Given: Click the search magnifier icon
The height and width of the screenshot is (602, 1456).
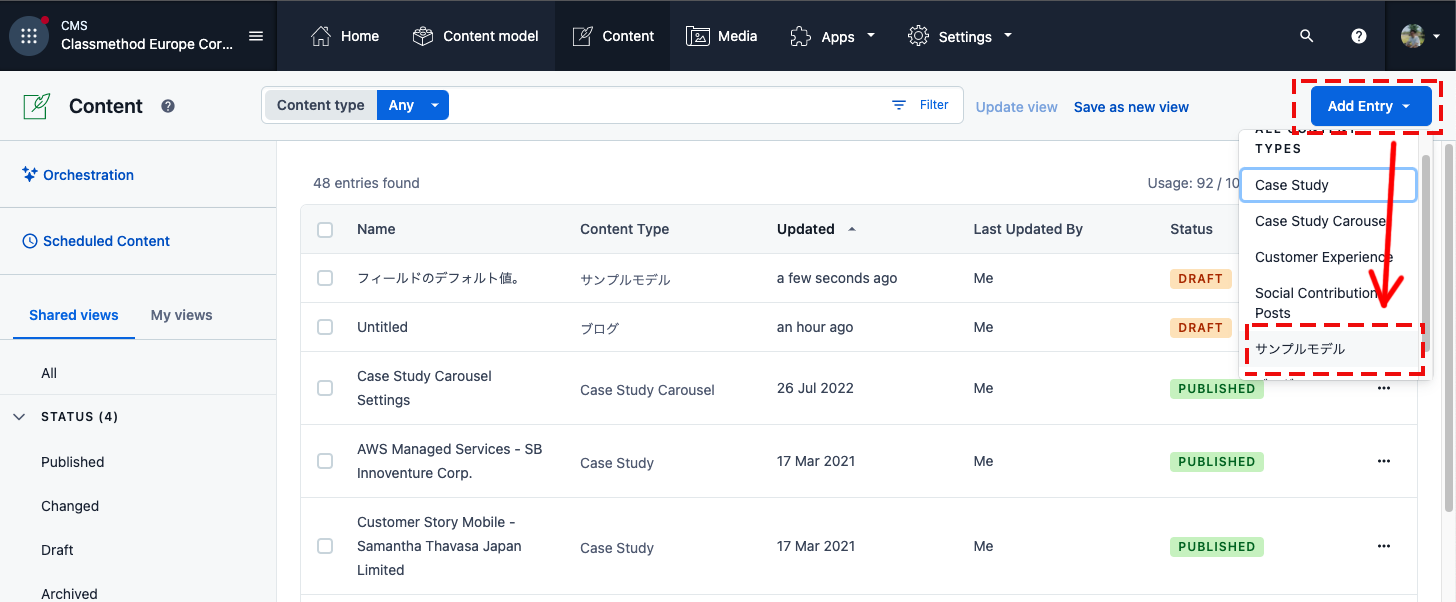Looking at the screenshot, I should tap(1306, 35).
